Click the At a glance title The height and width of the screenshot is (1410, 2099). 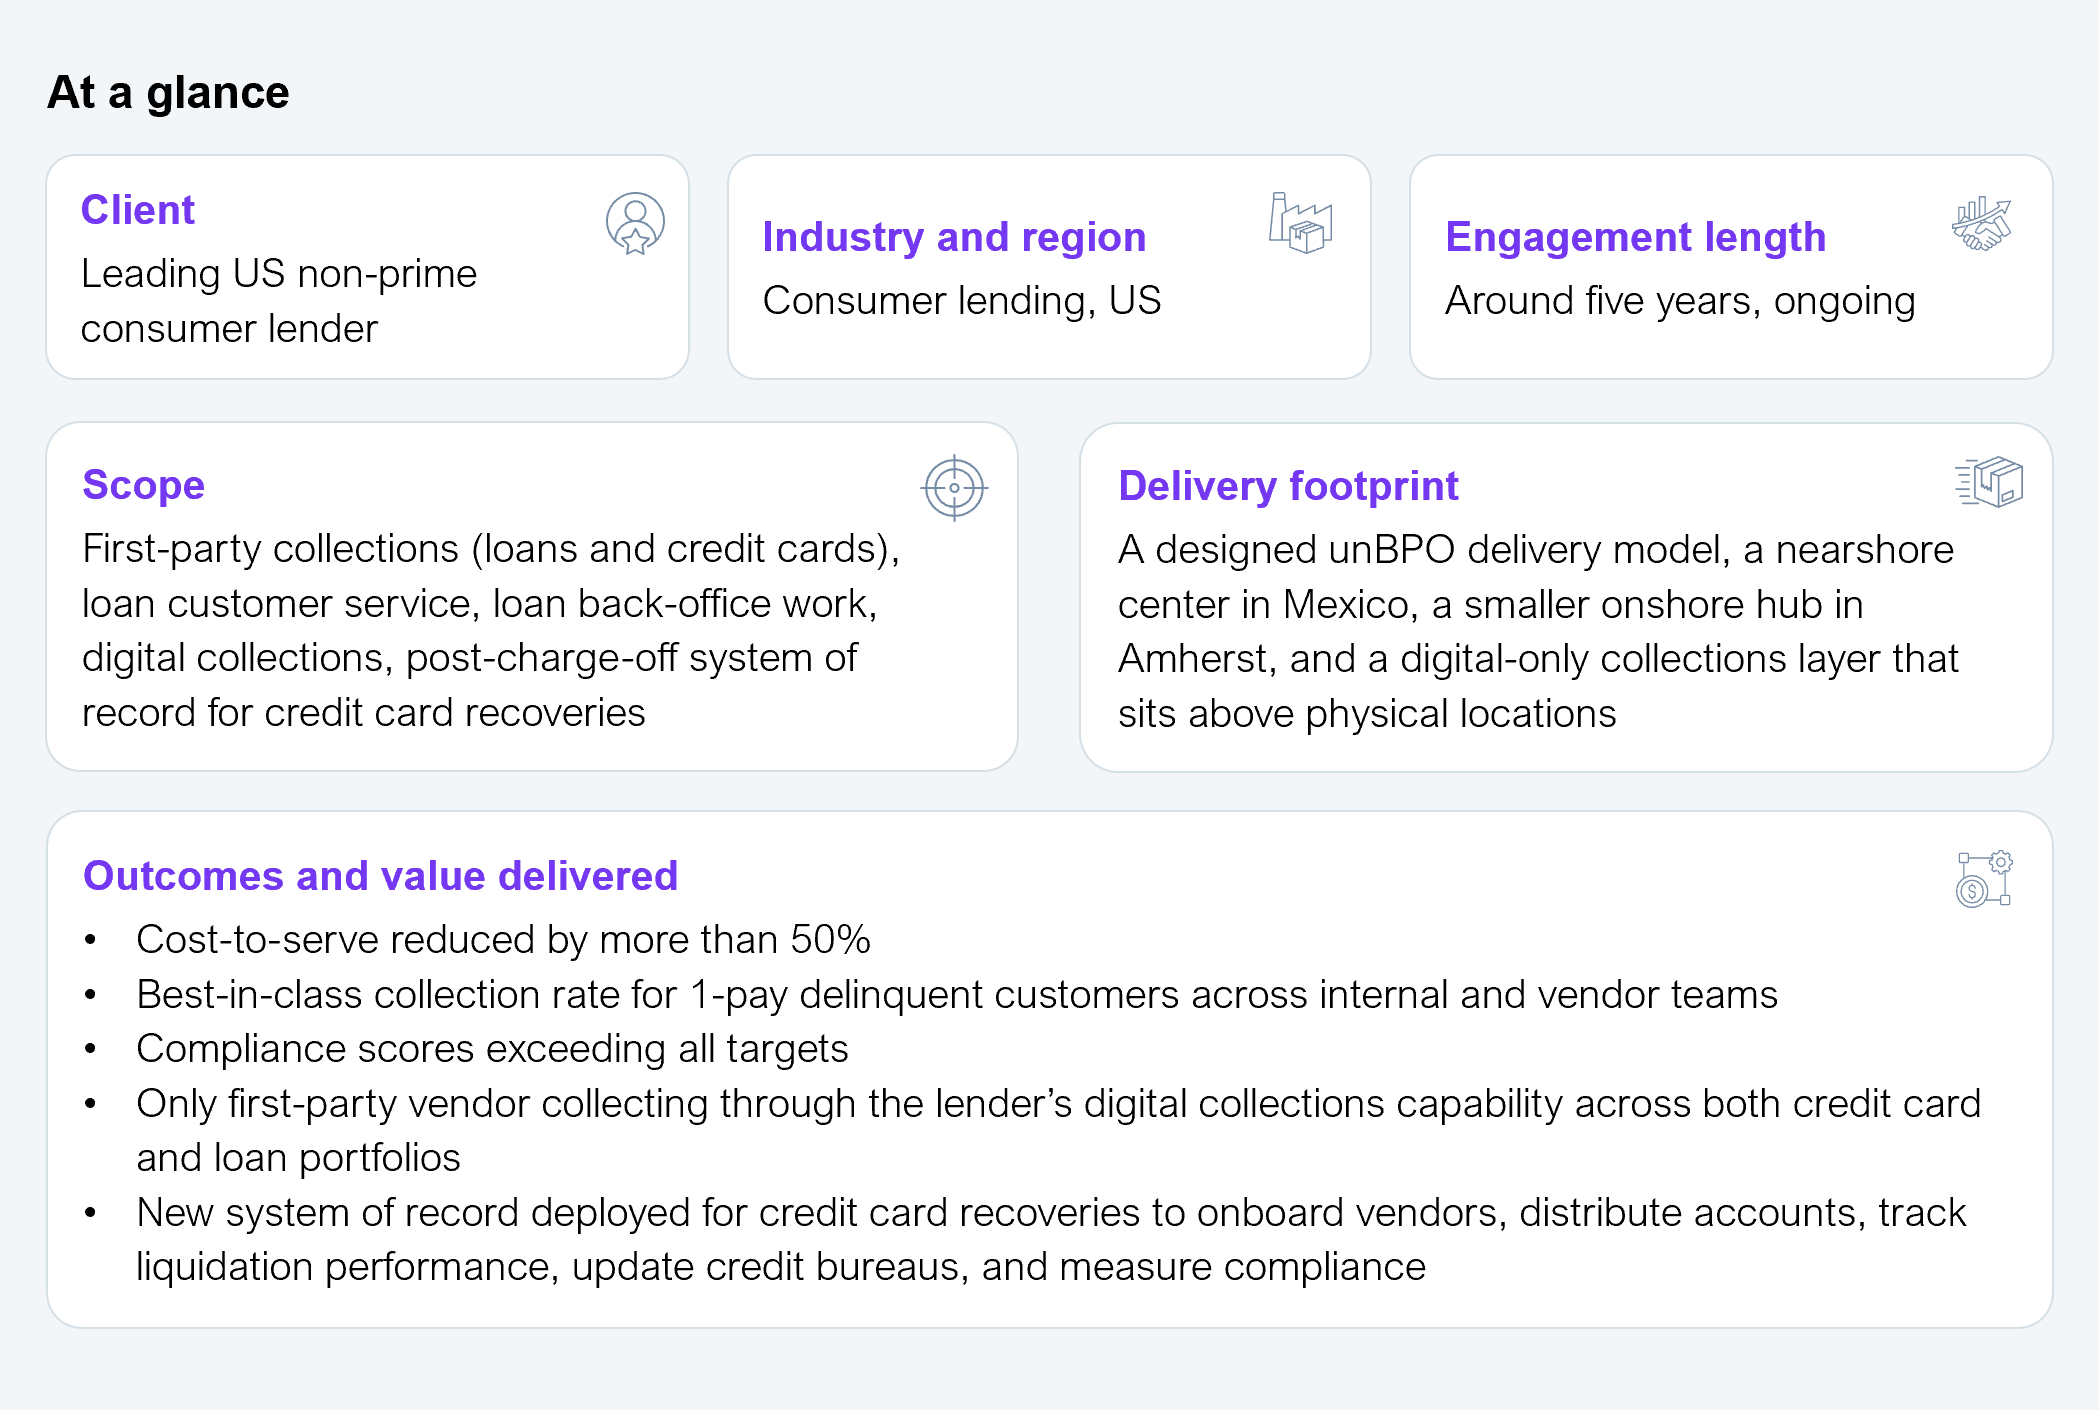tap(168, 93)
